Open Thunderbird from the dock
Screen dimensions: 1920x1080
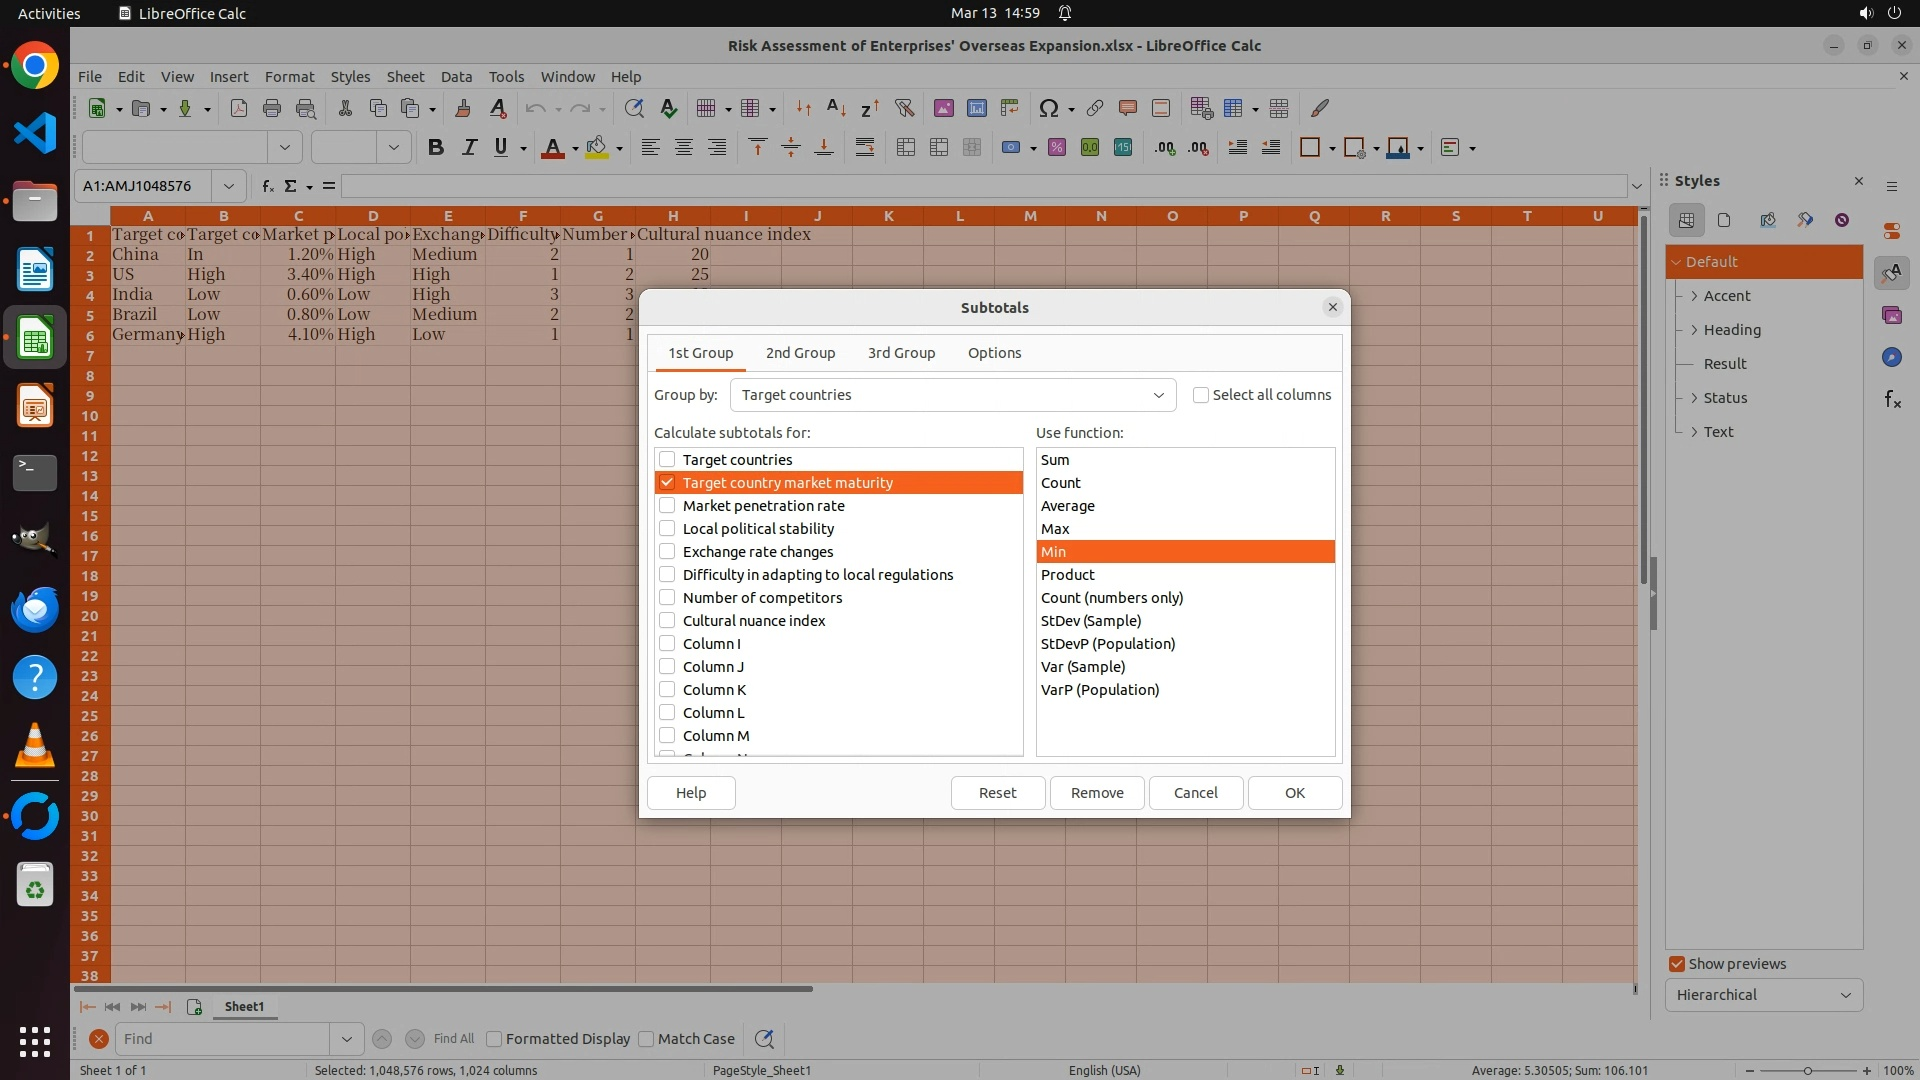tap(35, 609)
